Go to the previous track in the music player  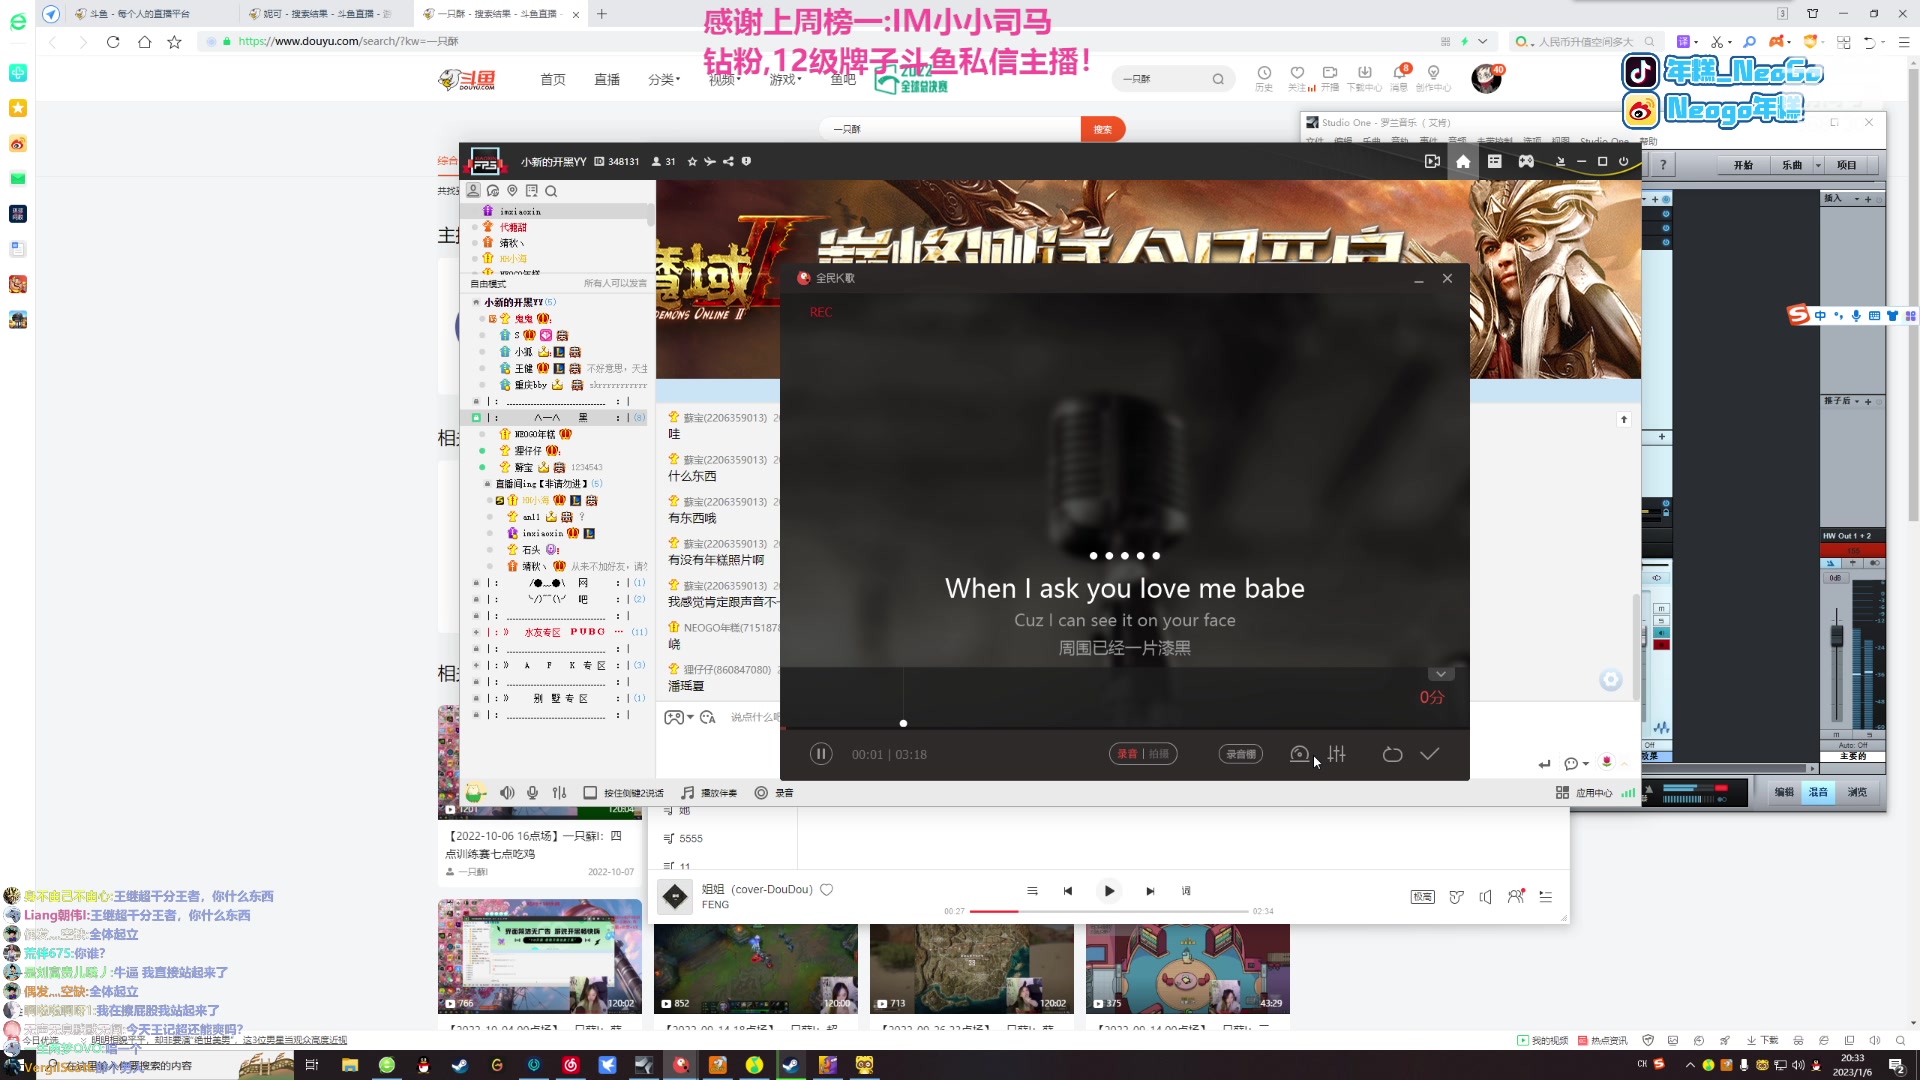pyautogui.click(x=1068, y=891)
